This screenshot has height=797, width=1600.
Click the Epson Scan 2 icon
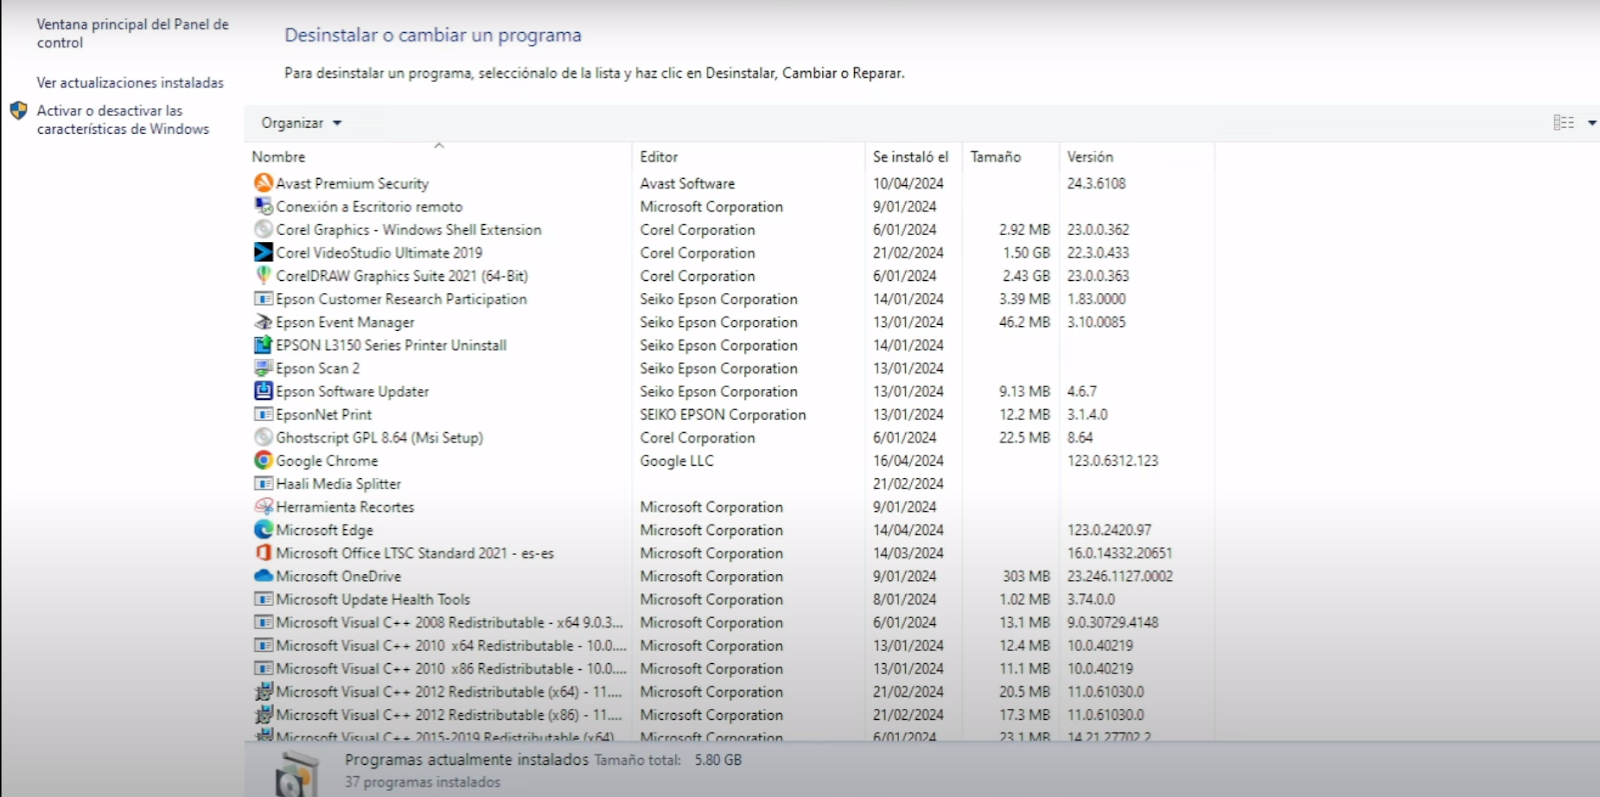[x=263, y=368]
